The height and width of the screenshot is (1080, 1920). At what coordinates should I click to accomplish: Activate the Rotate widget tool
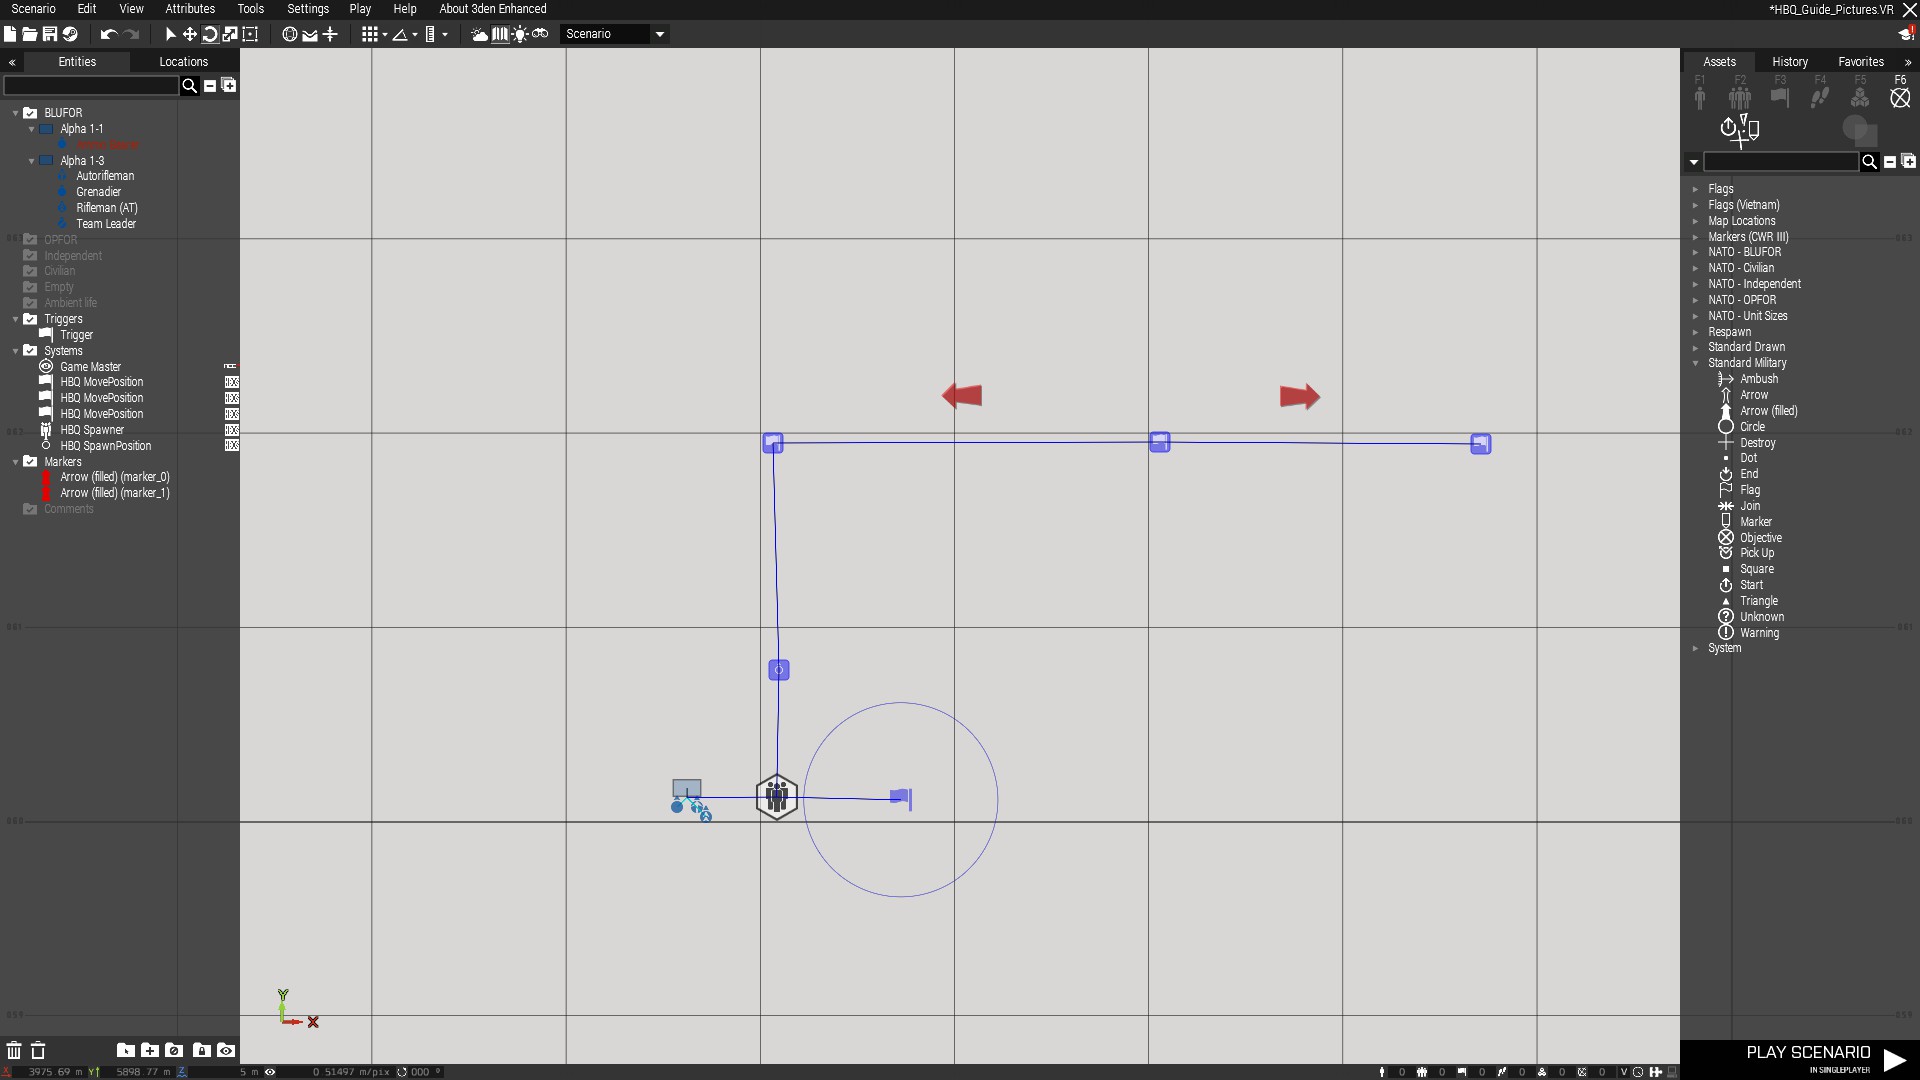tap(210, 34)
